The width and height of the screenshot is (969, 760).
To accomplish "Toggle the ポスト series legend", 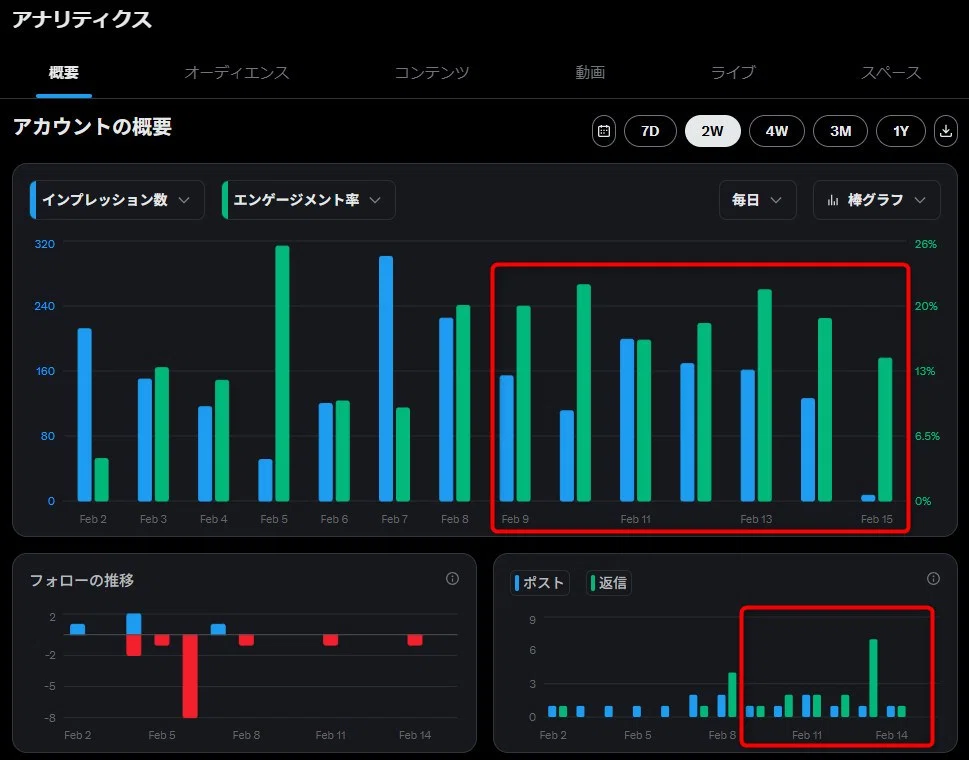I will [540, 583].
